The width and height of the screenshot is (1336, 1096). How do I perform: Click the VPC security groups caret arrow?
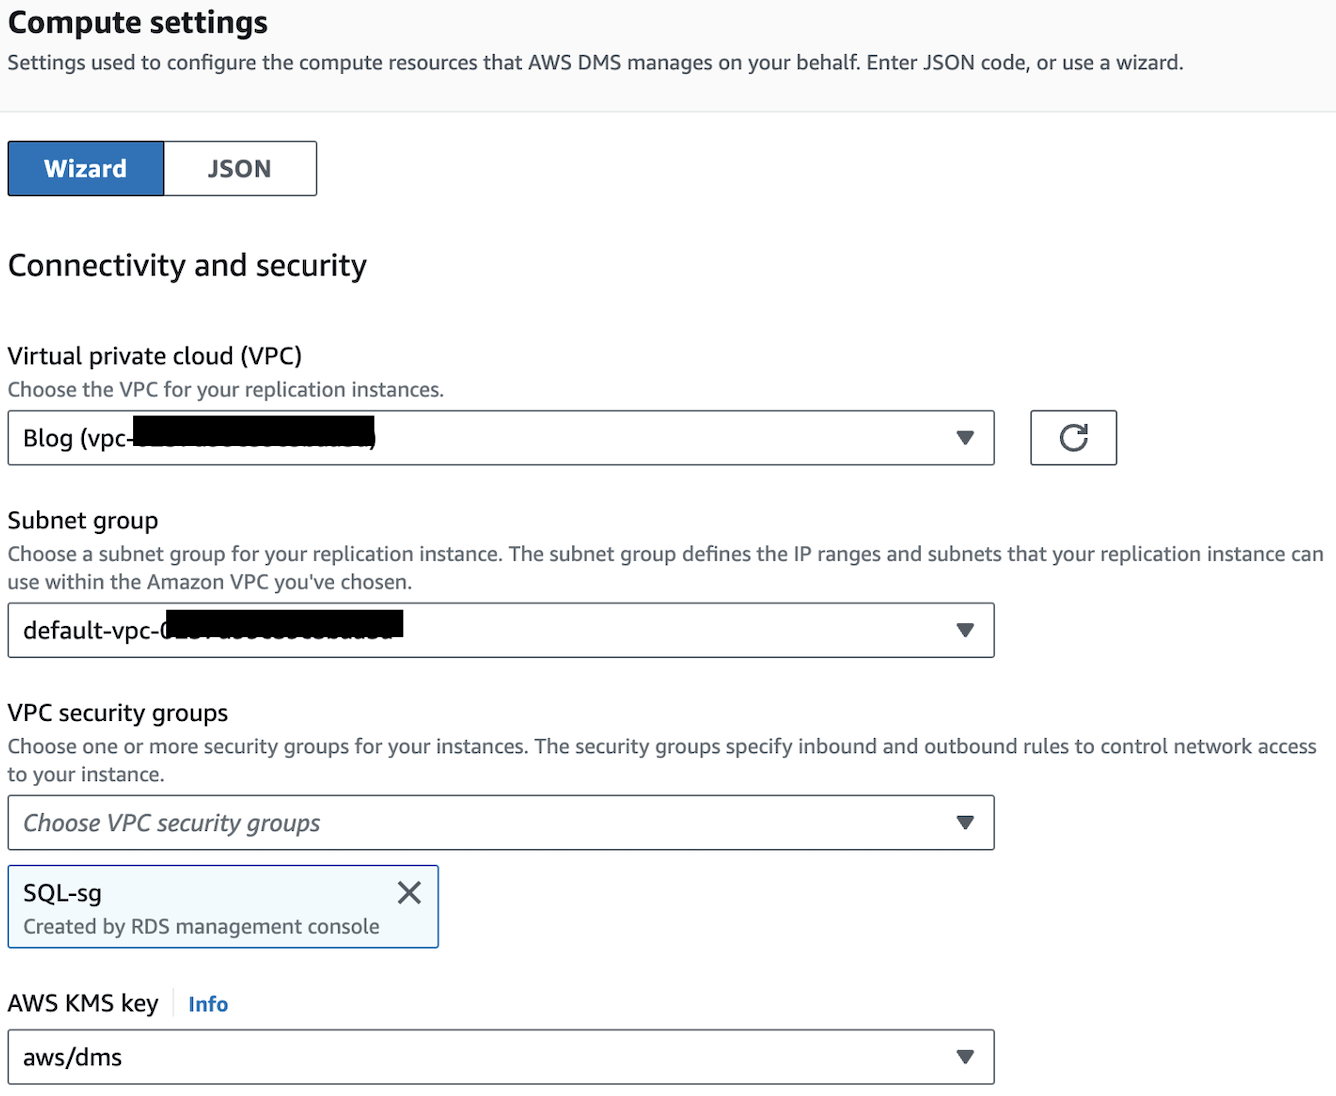[x=965, y=822]
